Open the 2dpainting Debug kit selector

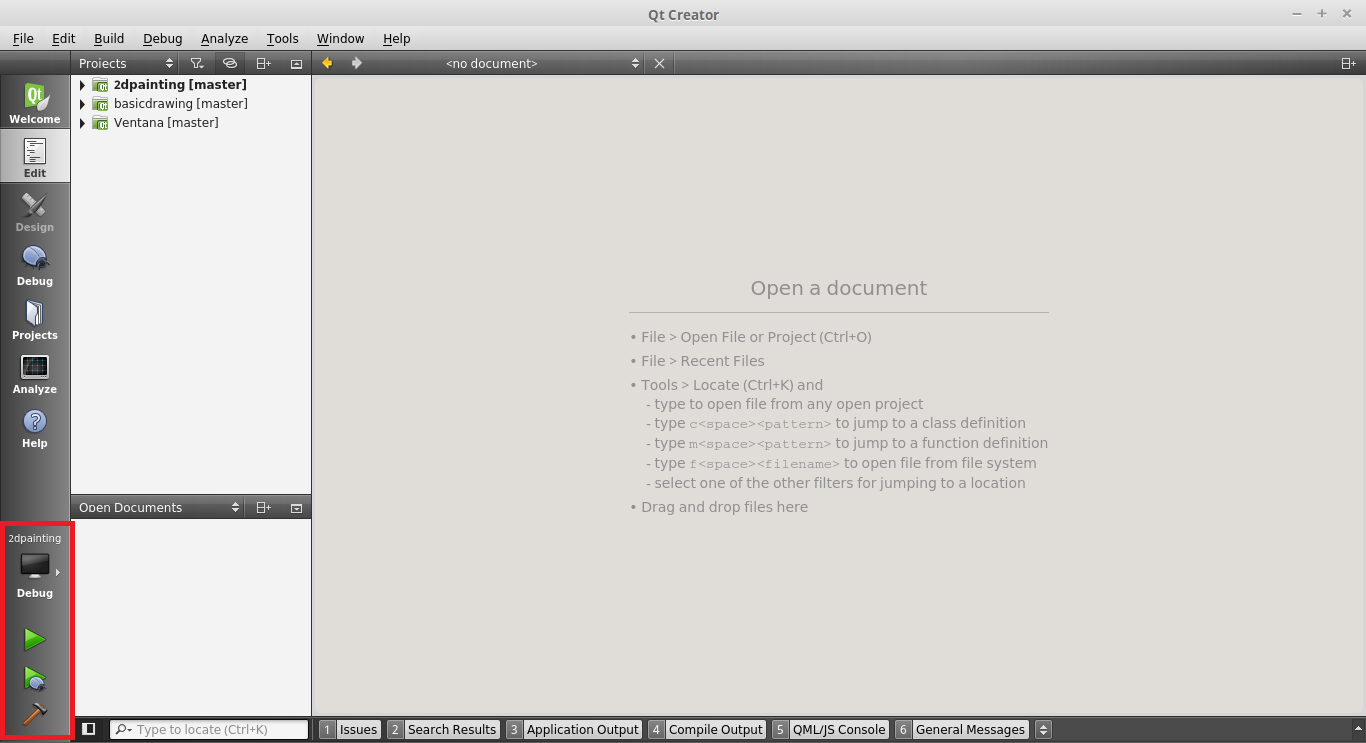pyautogui.click(x=35, y=567)
